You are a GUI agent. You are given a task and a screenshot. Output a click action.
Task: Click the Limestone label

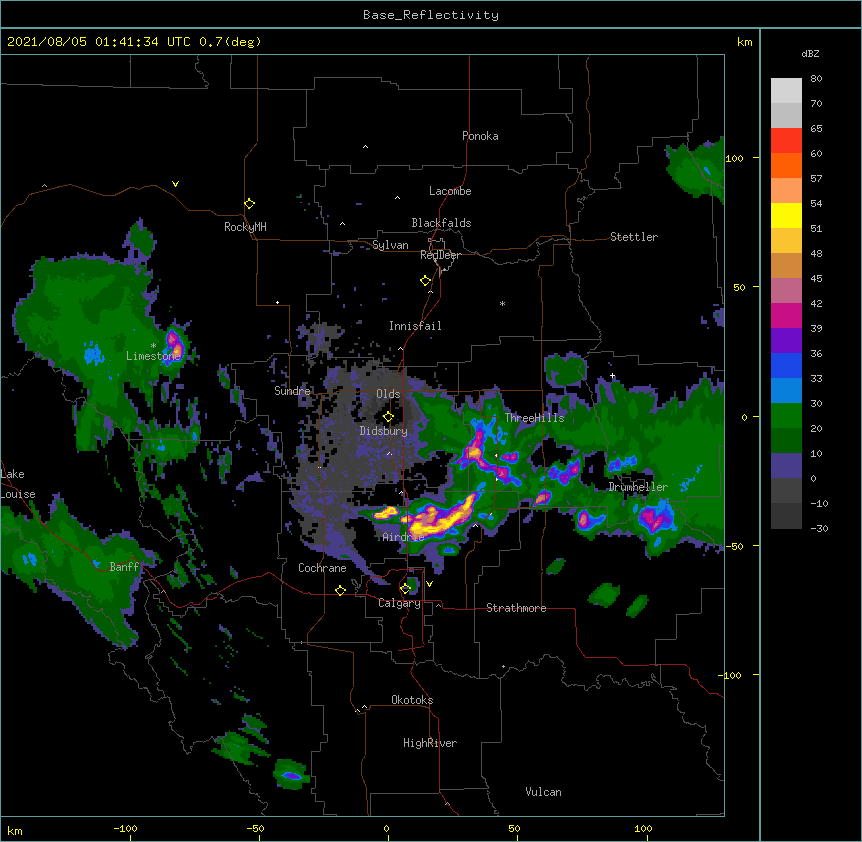(x=153, y=356)
